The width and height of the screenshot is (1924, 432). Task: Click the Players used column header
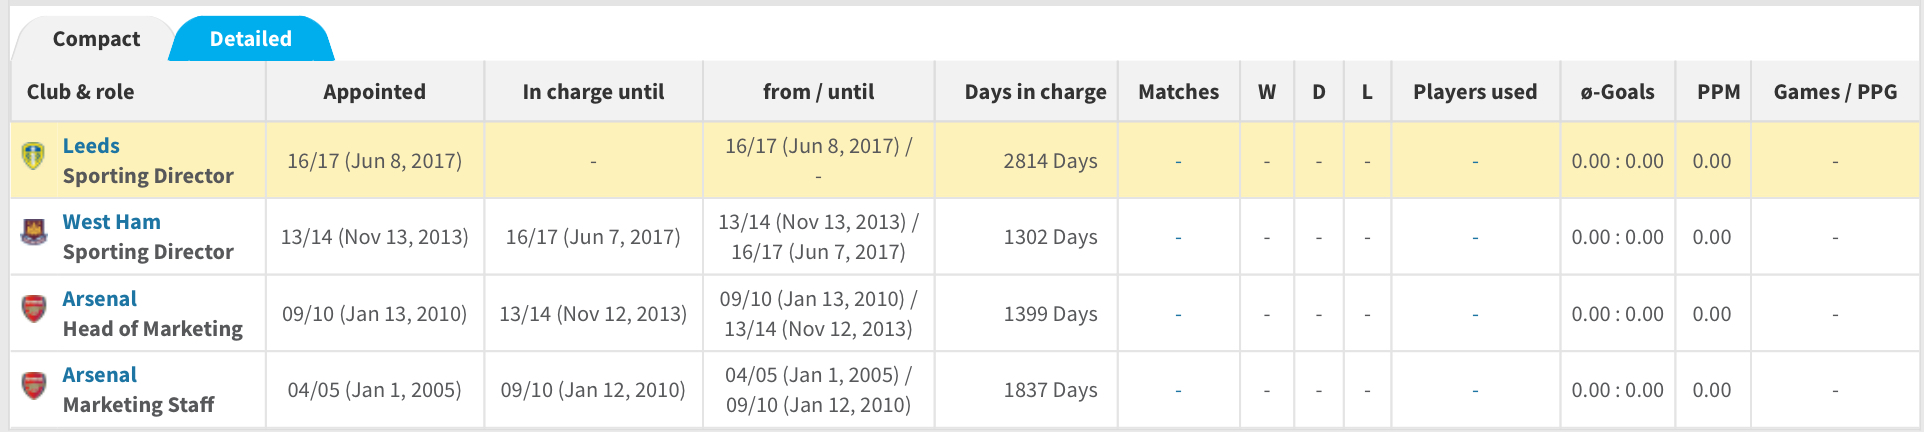(x=1475, y=92)
